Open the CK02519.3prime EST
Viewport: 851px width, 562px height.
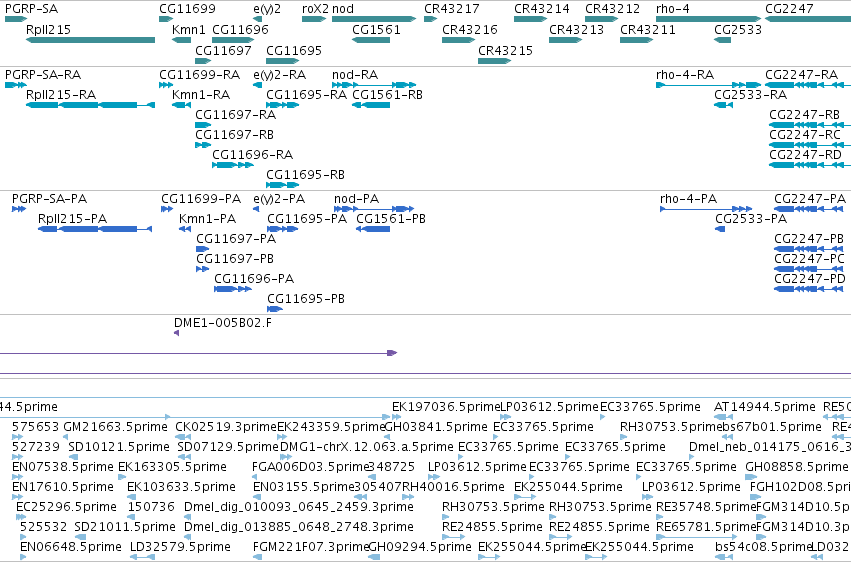[x=183, y=437]
